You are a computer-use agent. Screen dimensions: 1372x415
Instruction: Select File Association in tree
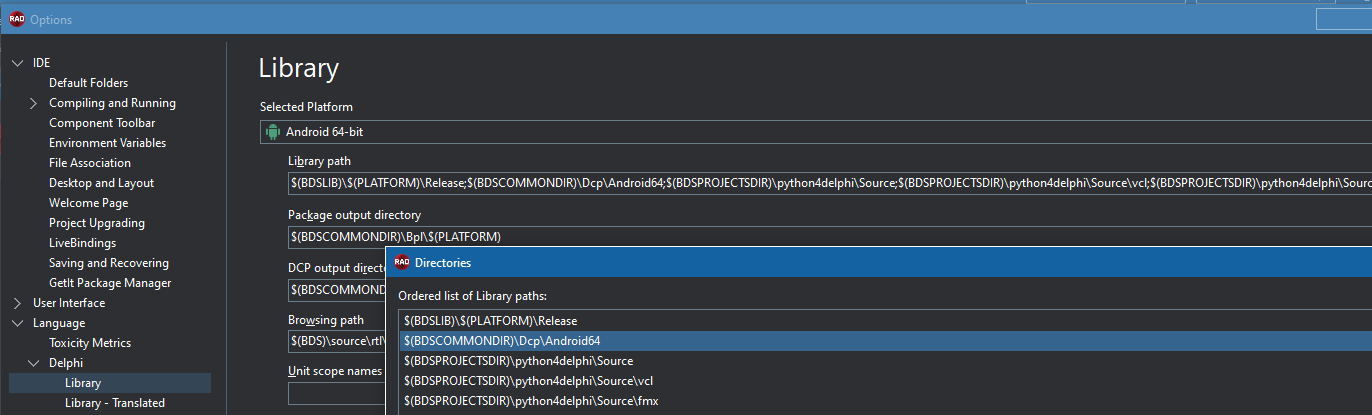pyautogui.click(x=90, y=163)
